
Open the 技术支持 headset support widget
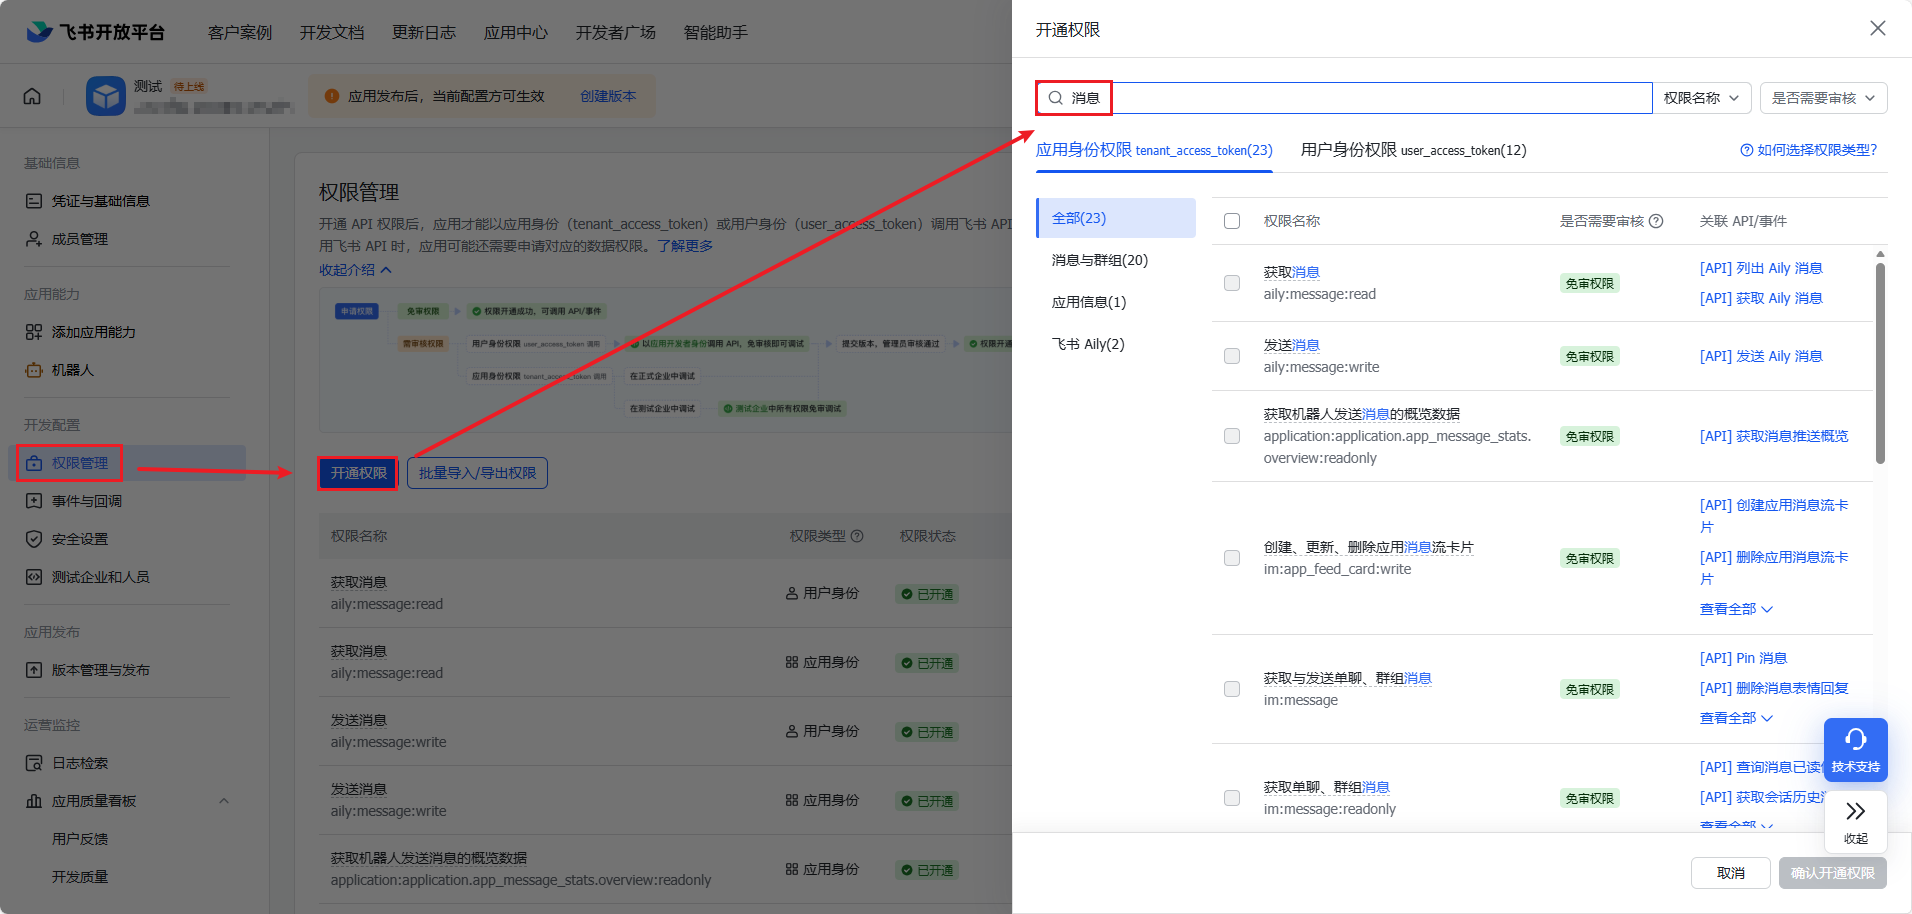click(x=1855, y=749)
